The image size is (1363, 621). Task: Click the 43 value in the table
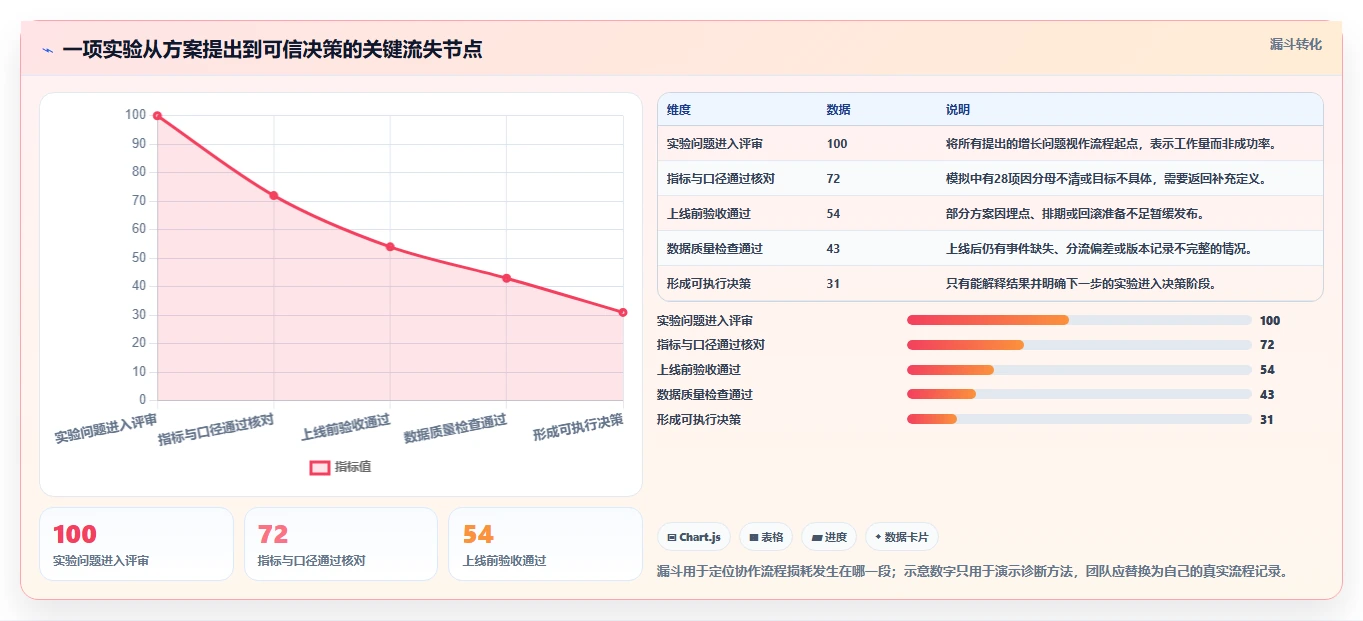click(834, 248)
